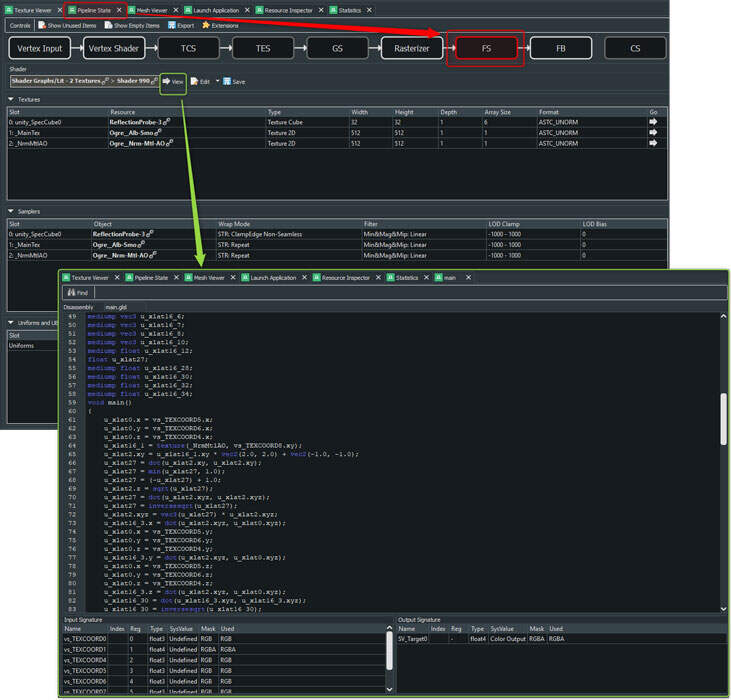The width and height of the screenshot is (731, 700).
Task: Select the FS pipeline stage
Action: pyautogui.click(x=487, y=47)
